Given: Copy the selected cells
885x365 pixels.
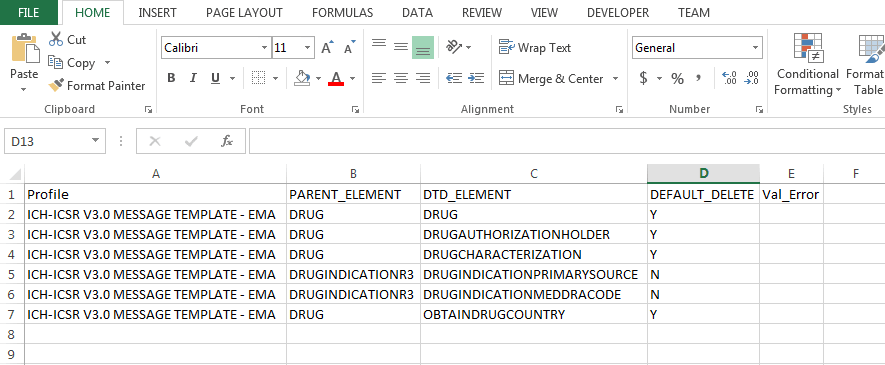Looking at the screenshot, I should (72, 63).
